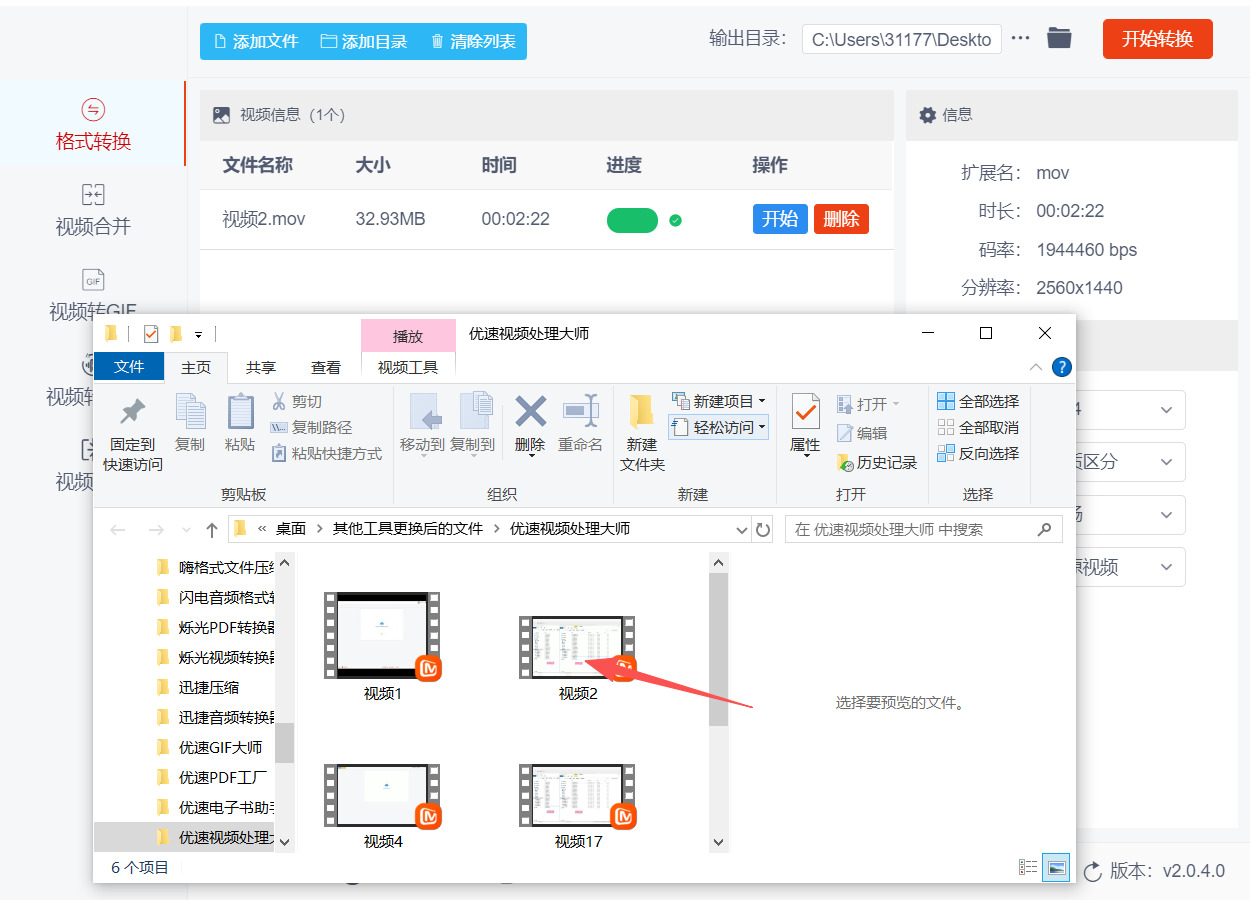The height and width of the screenshot is (900, 1250).
Task: Start conversion with 开始转换 button
Action: 1157,39
